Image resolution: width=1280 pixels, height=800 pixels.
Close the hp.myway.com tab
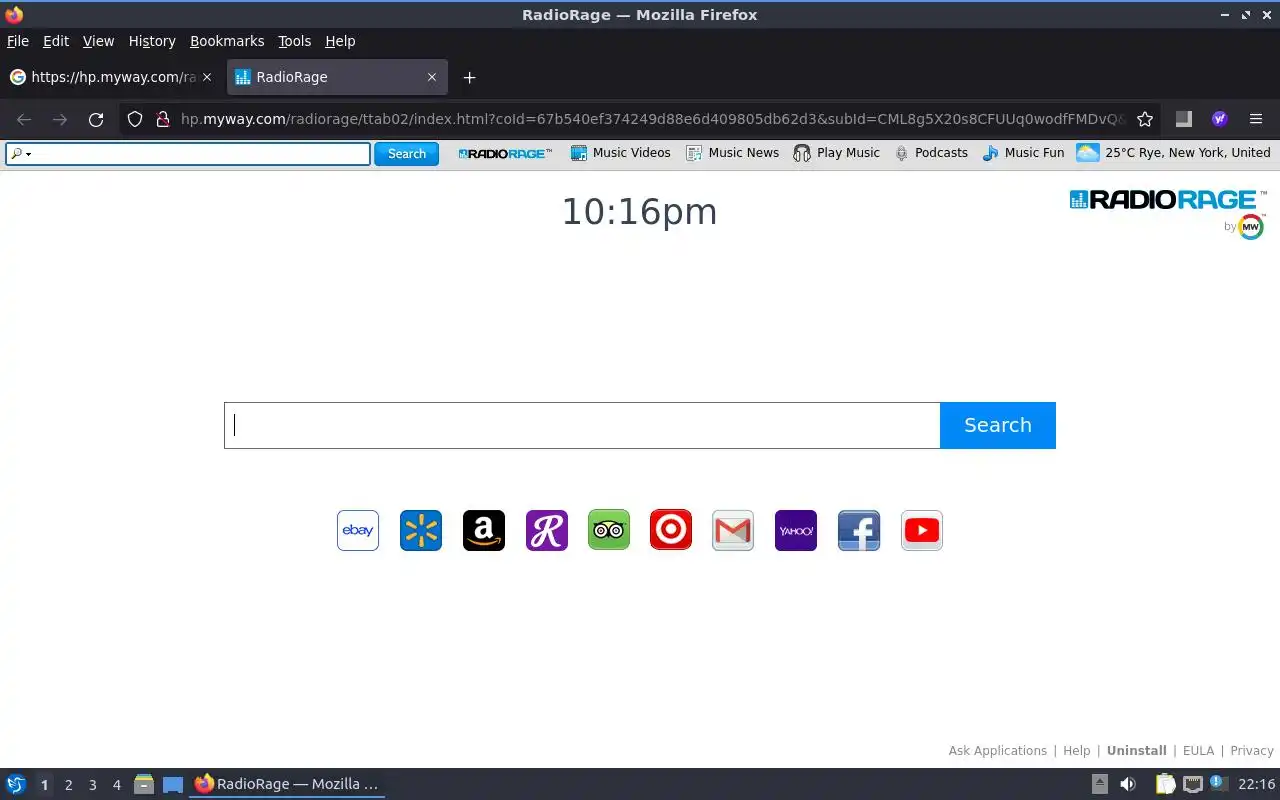click(207, 77)
